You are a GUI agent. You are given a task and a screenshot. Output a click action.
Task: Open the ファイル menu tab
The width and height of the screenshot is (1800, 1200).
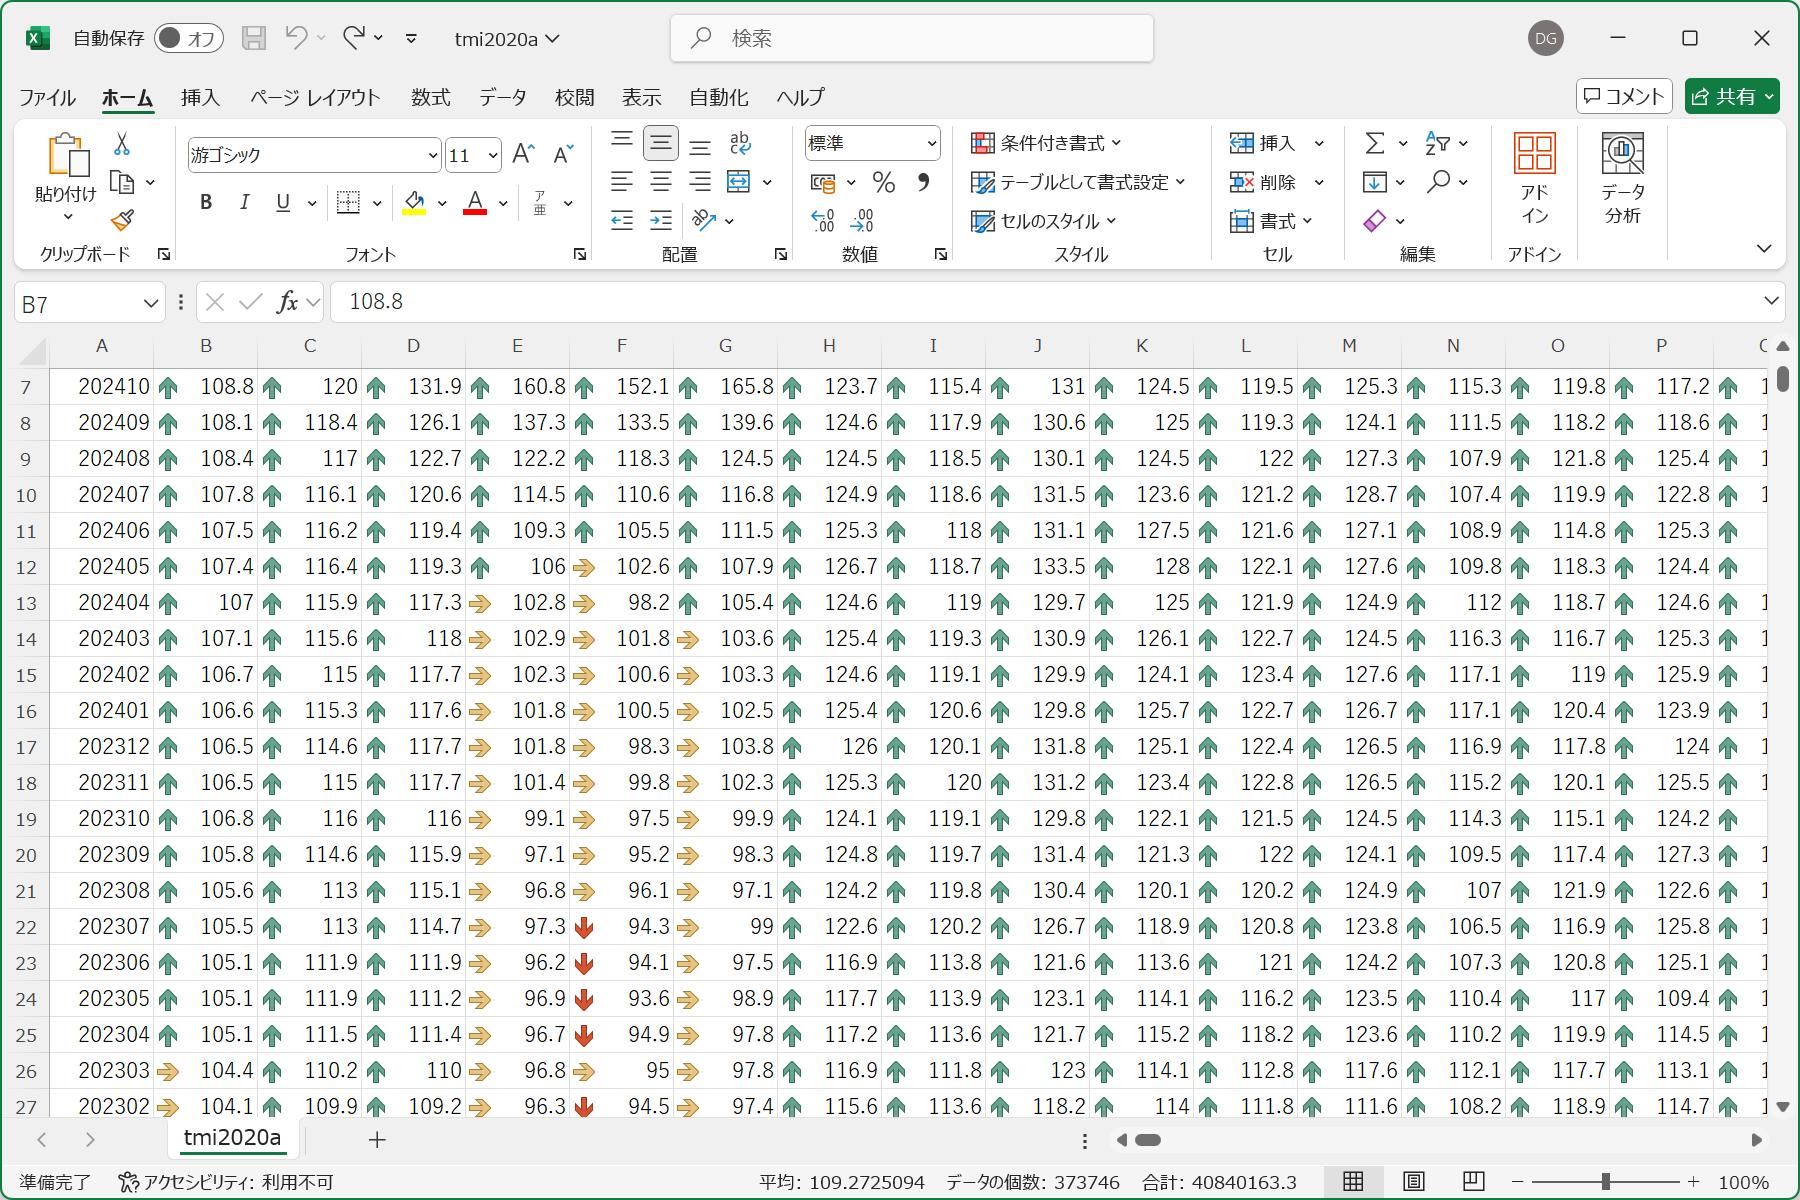point(47,97)
